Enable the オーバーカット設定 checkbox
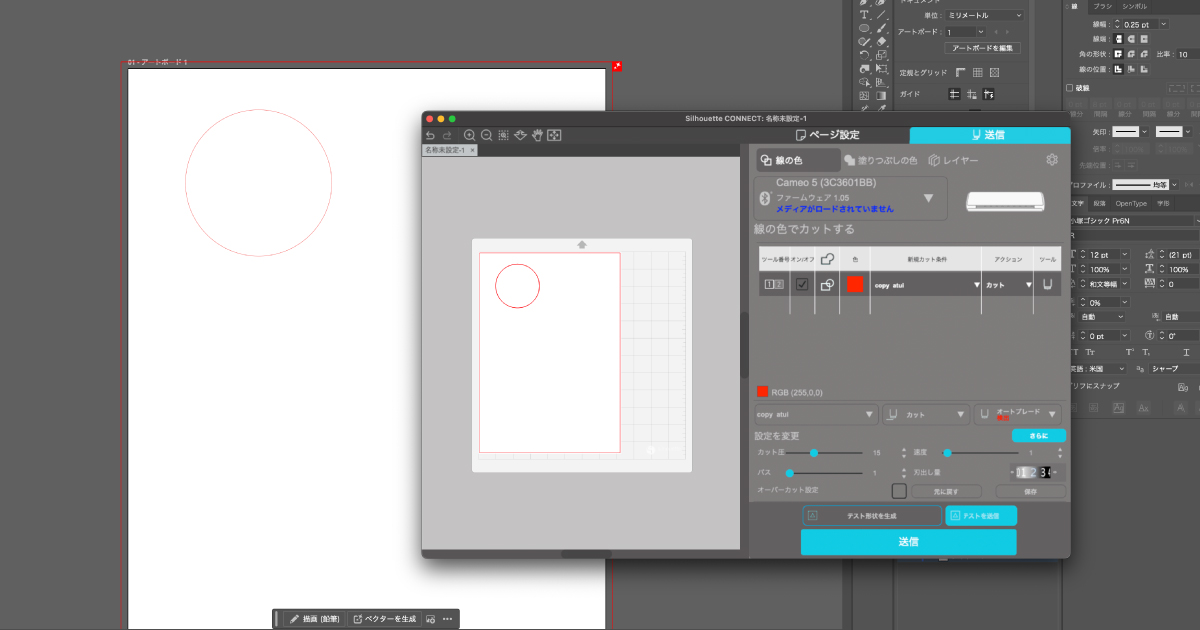Screen dimensions: 1200x630 pyautogui.click(x=899, y=491)
